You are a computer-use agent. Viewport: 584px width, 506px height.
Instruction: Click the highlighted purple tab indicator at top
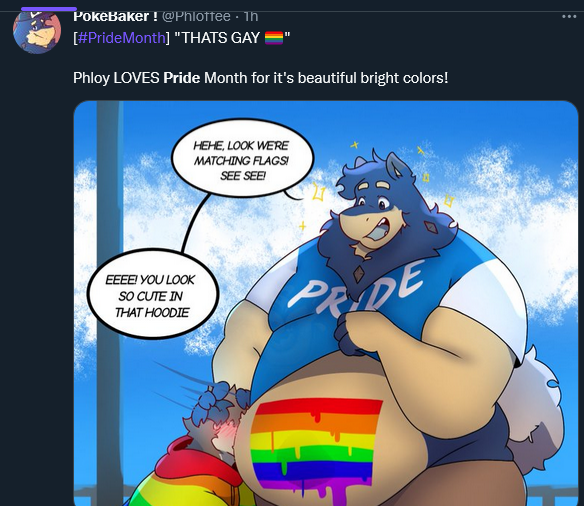pos(49,9)
